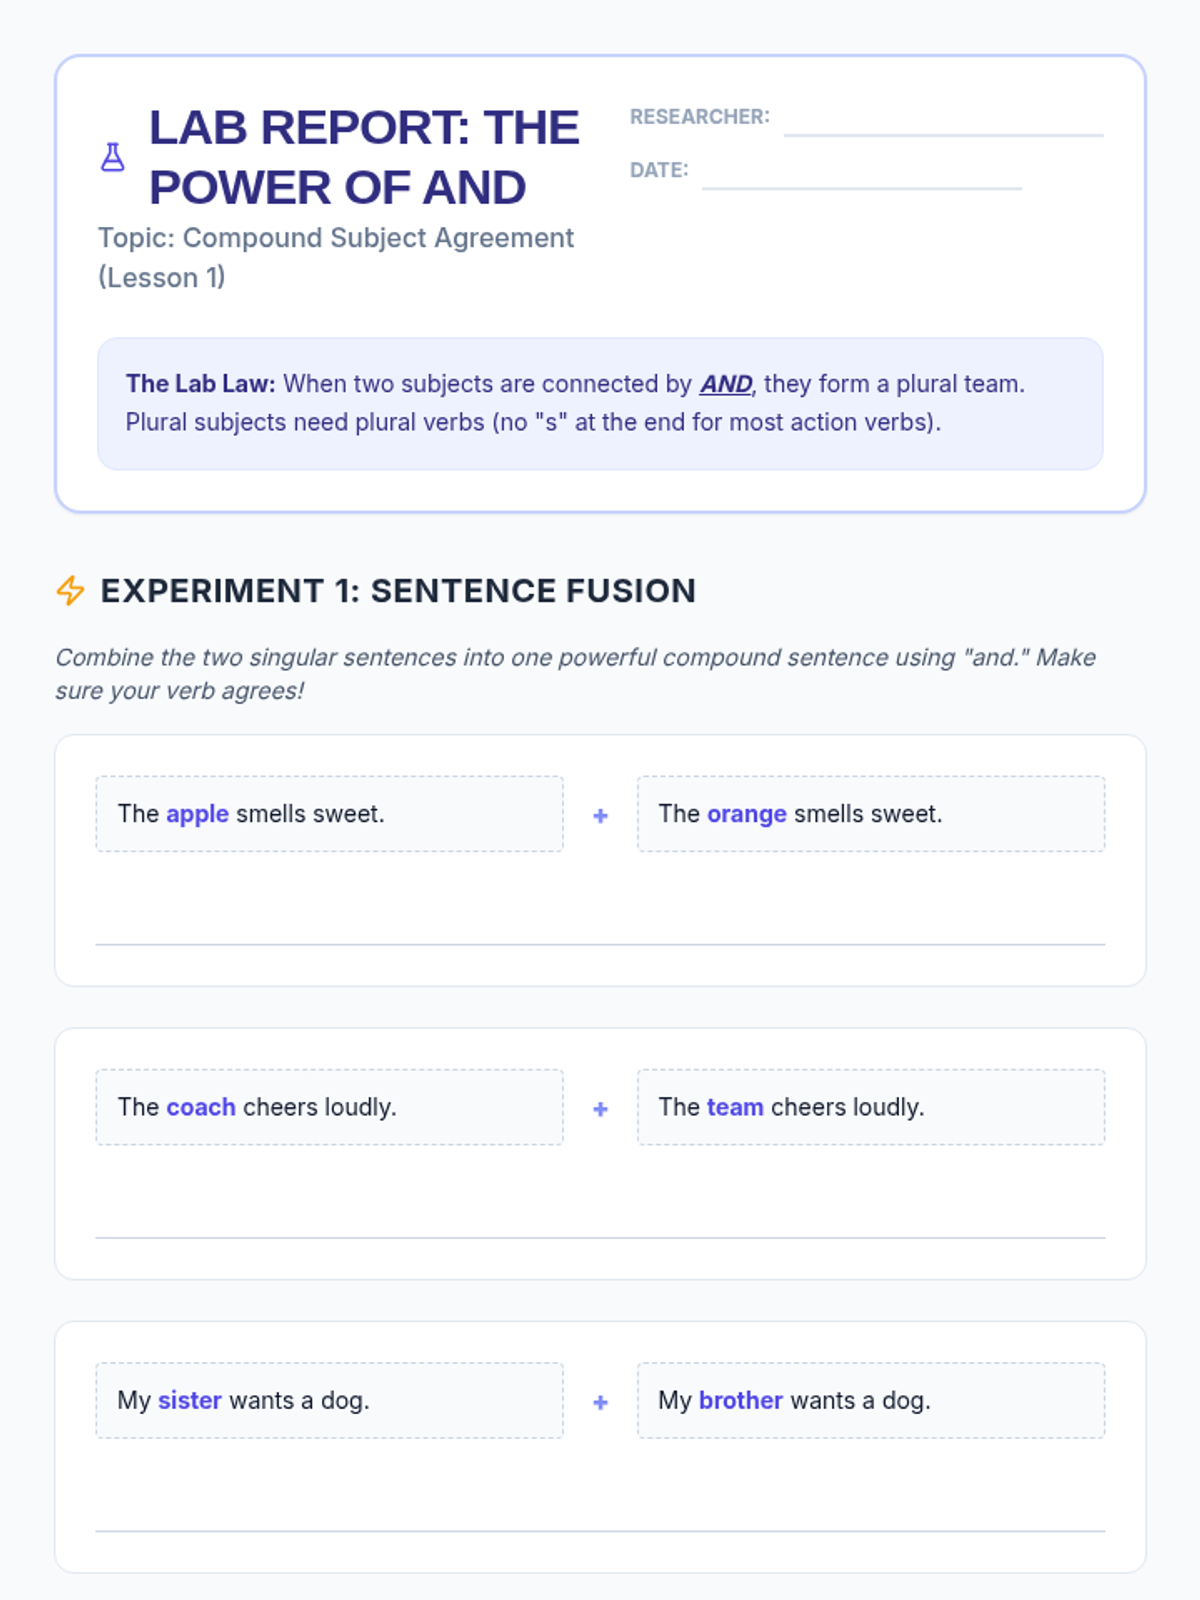Viewport: 1200px width, 1600px height.
Task: Select the "The orange smells sweet" box
Action: pos(870,814)
